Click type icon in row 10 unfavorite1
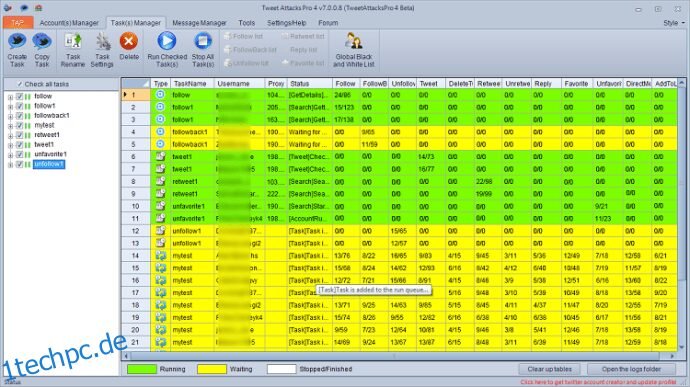Screen dimensions: 690x387 click(160, 206)
